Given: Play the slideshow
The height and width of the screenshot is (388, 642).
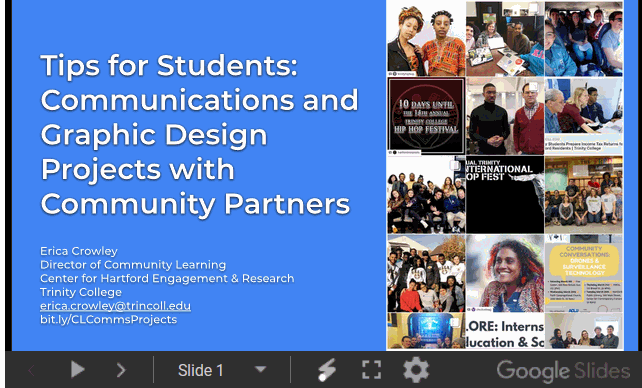Looking at the screenshot, I should tap(77, 370).
